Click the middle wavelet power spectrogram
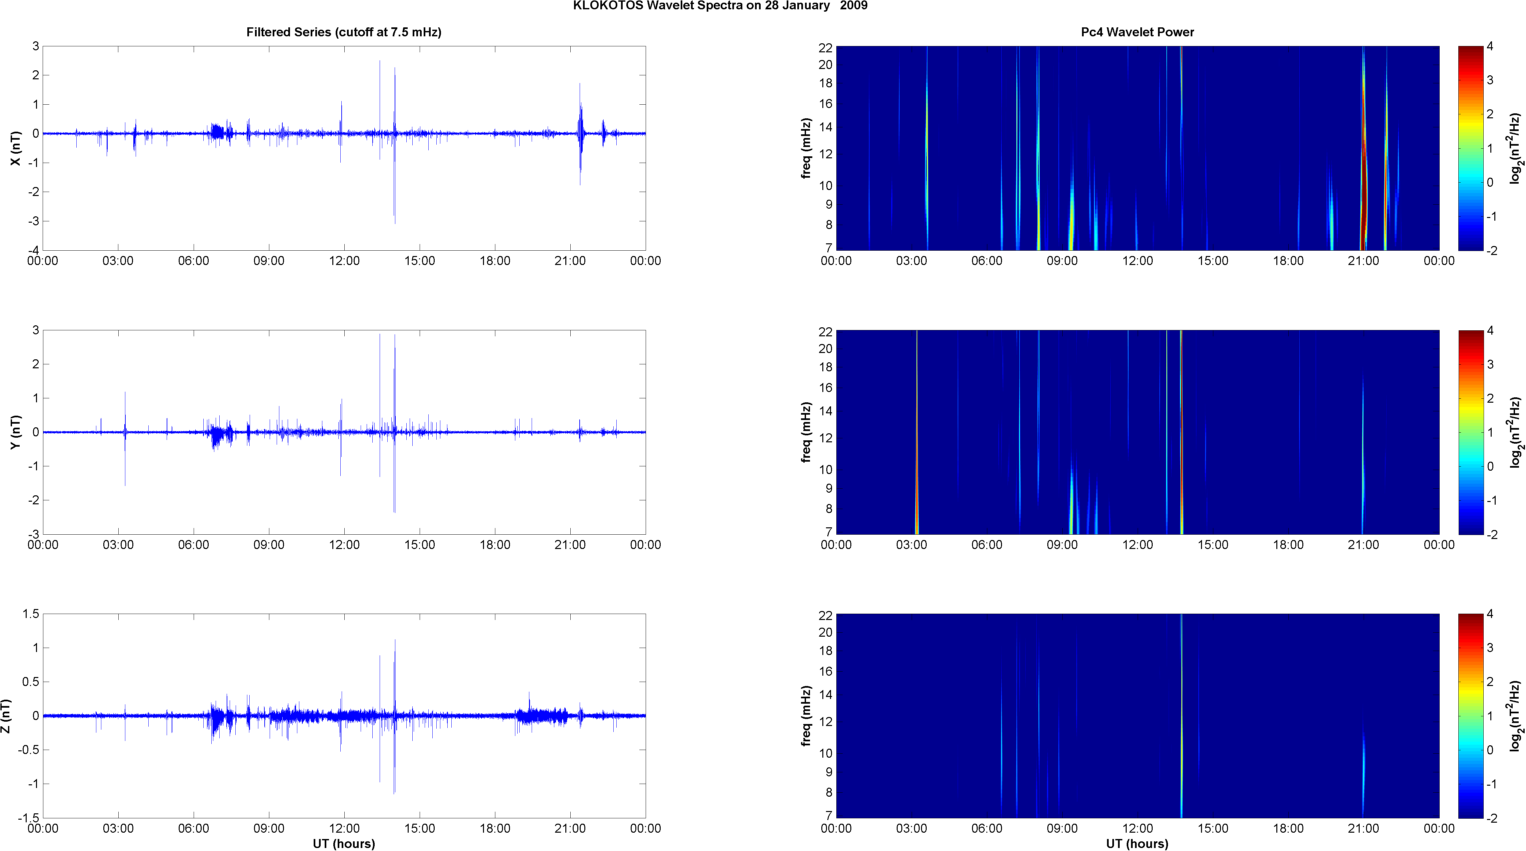This screenshot has width=1526, height=851. 1137,432
